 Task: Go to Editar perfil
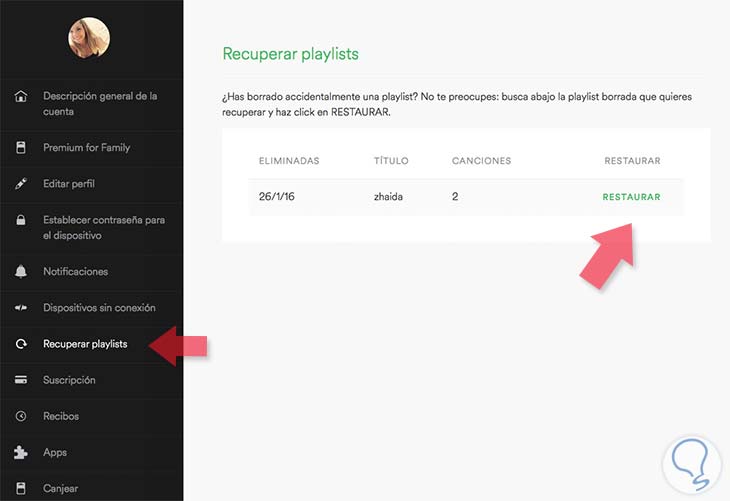69,184
